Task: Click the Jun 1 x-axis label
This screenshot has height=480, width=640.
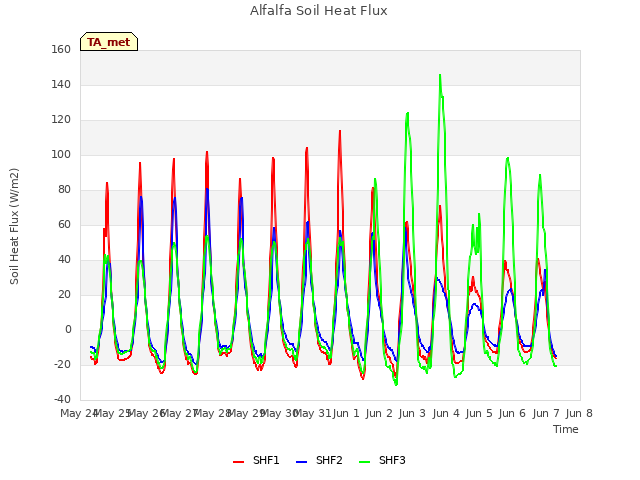Action: click(346, 413)
